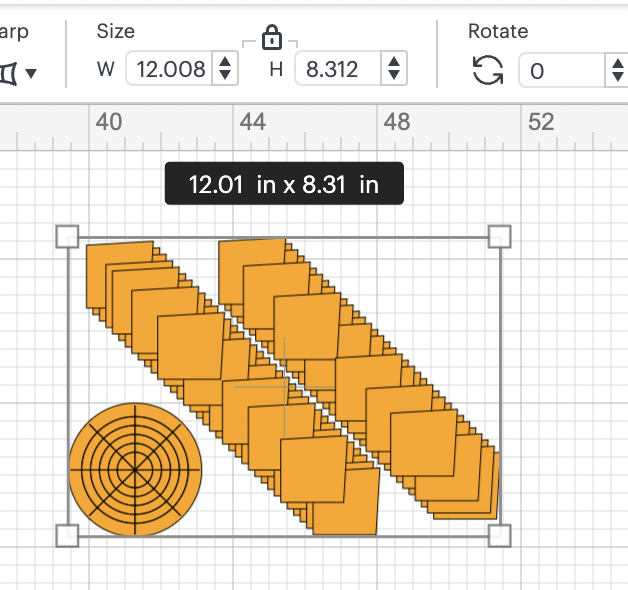628x590 pixels.
Task: Increase rotation with the up stepper arrow
Action: (618, 64)
